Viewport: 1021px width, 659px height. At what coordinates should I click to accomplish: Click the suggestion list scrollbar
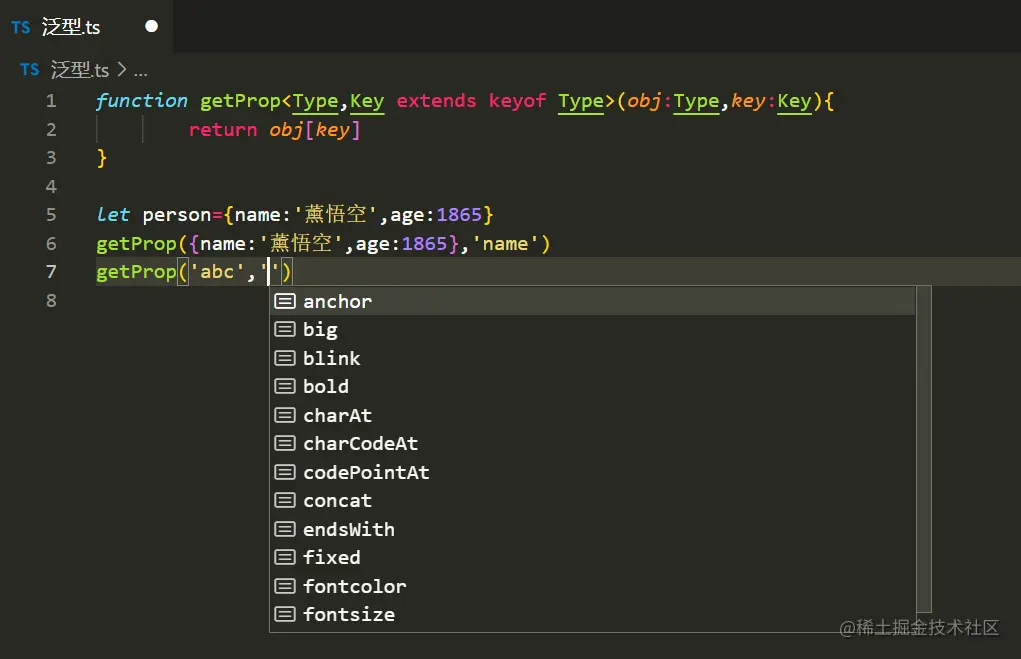click(923, 449)
